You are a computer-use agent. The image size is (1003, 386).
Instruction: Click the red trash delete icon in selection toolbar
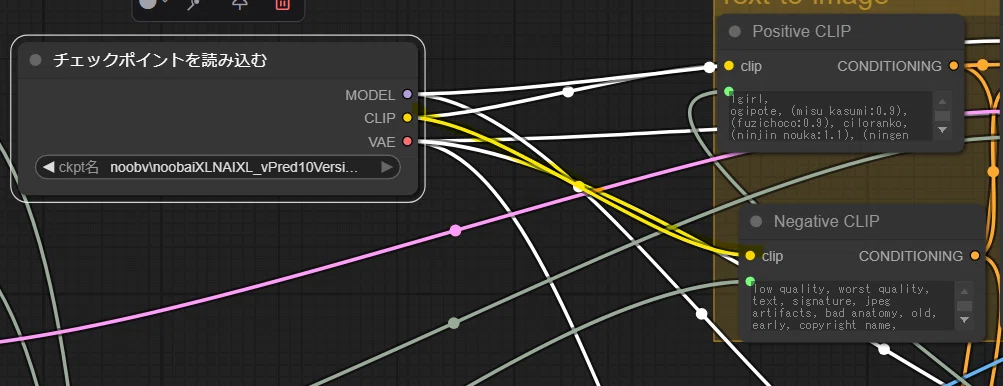[x=281, y=3]
